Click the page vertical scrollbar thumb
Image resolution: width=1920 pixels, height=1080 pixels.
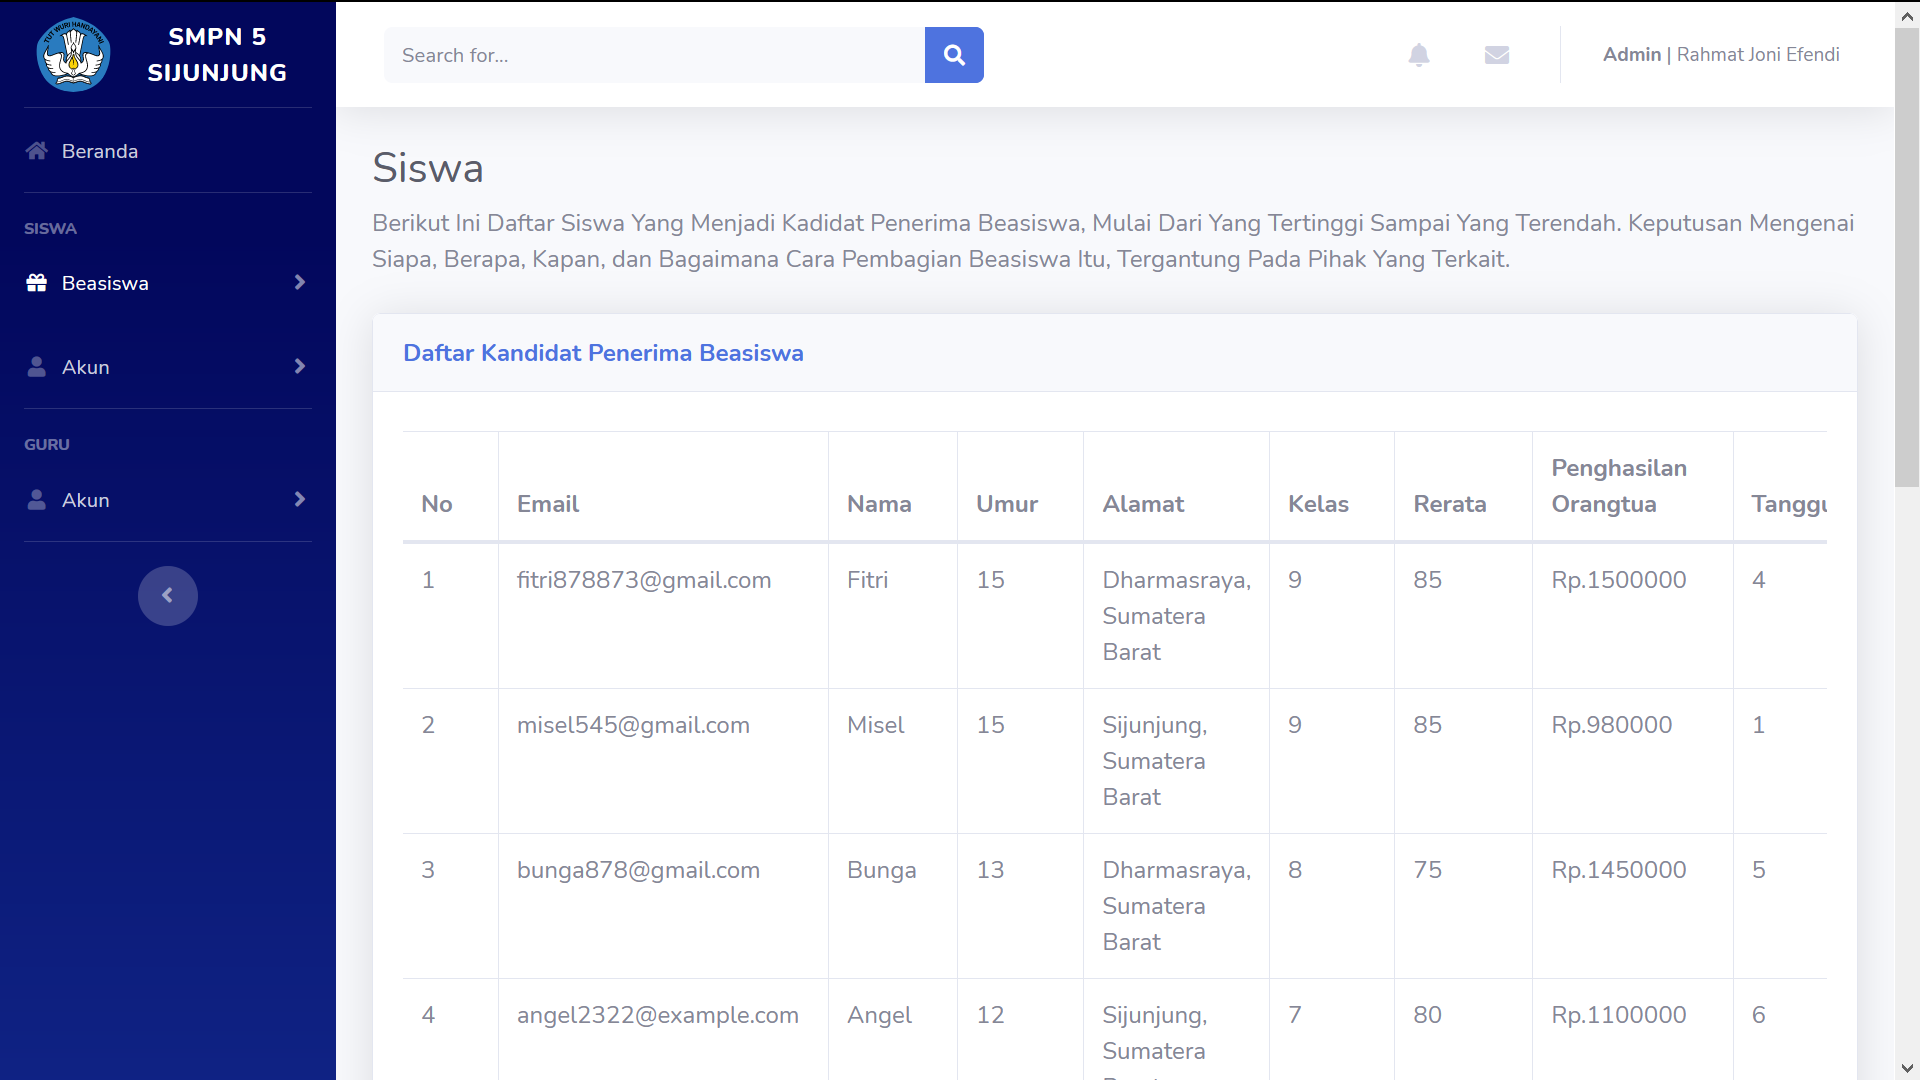1906,255
